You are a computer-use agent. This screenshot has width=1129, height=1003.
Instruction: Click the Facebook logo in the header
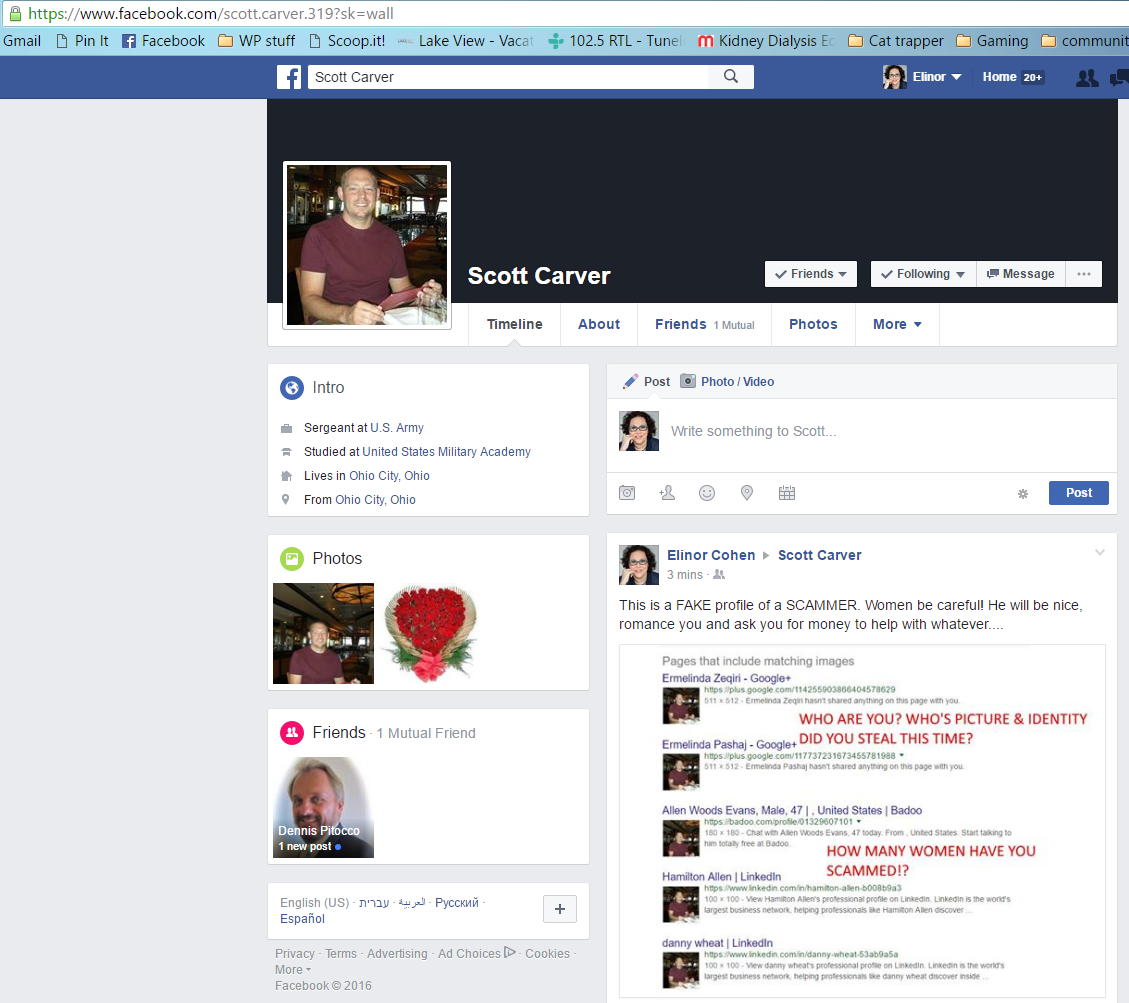click(289, 77)
